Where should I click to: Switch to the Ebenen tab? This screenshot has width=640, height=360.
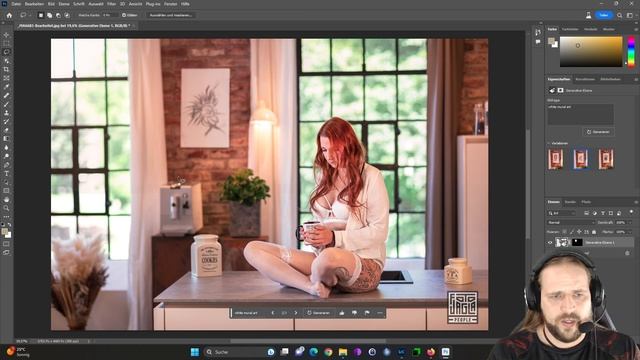point(553,202)
